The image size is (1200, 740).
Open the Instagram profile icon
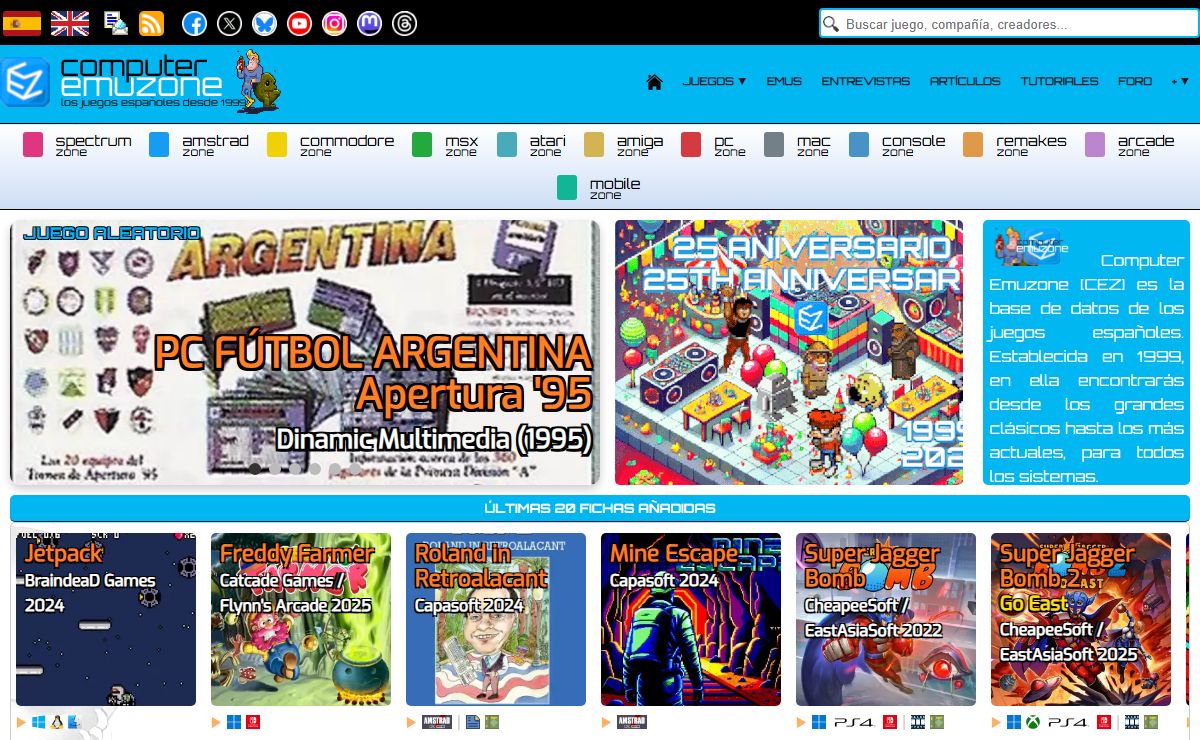pos(335,23)
